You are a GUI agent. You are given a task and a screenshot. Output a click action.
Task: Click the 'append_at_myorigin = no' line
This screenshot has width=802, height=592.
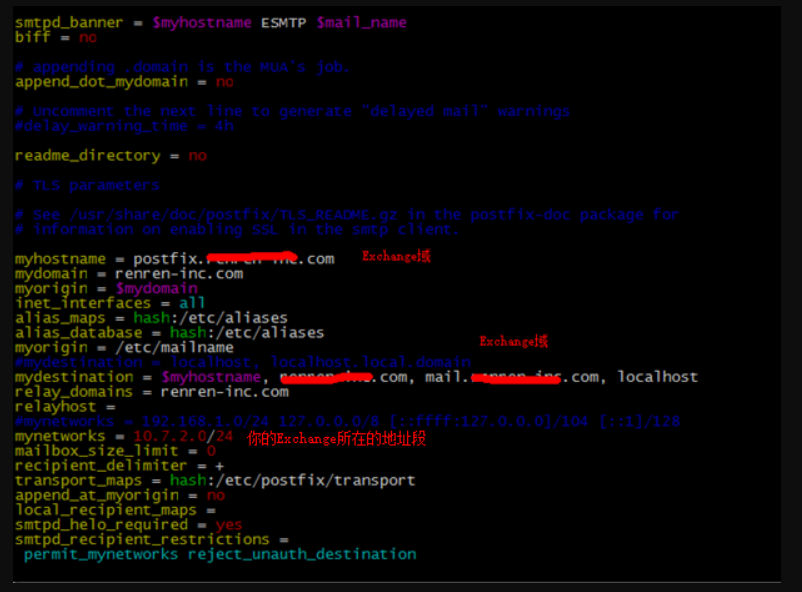tap(120, 496)
